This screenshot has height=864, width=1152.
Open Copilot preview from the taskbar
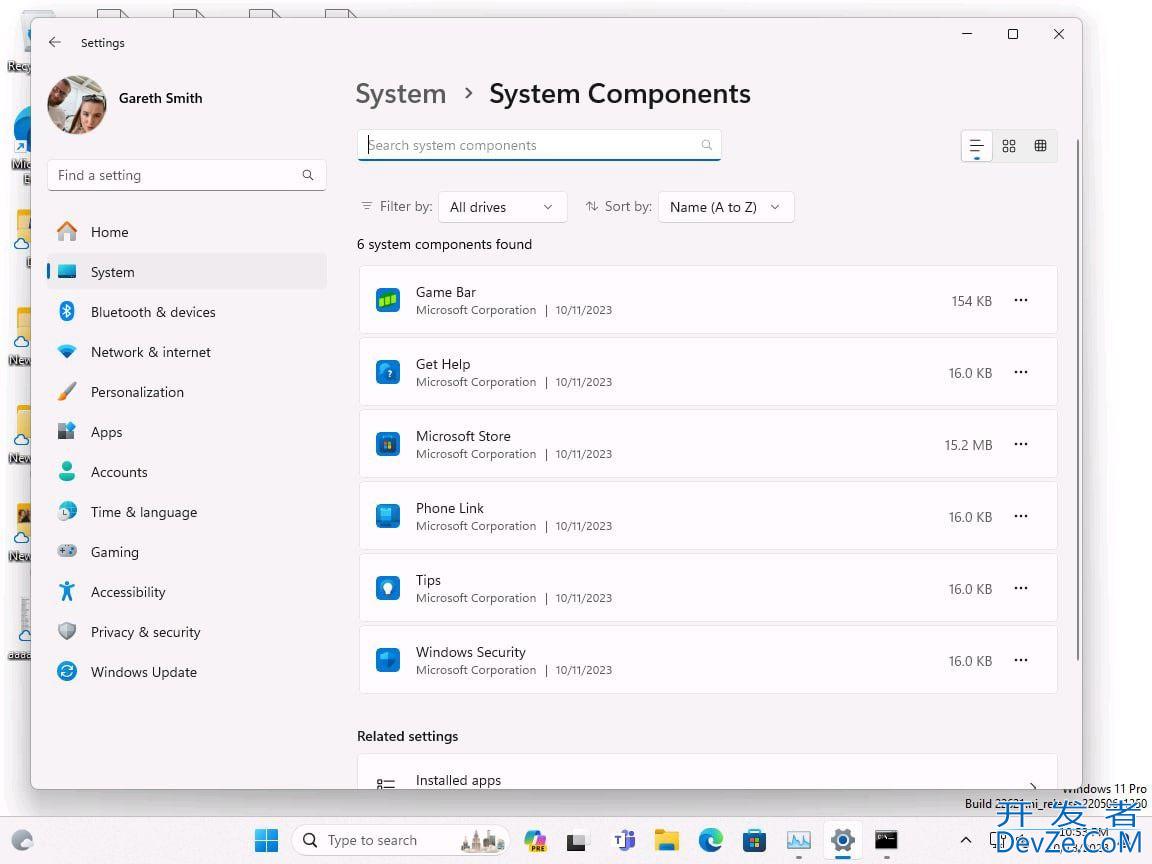click(x=536, y=840)
